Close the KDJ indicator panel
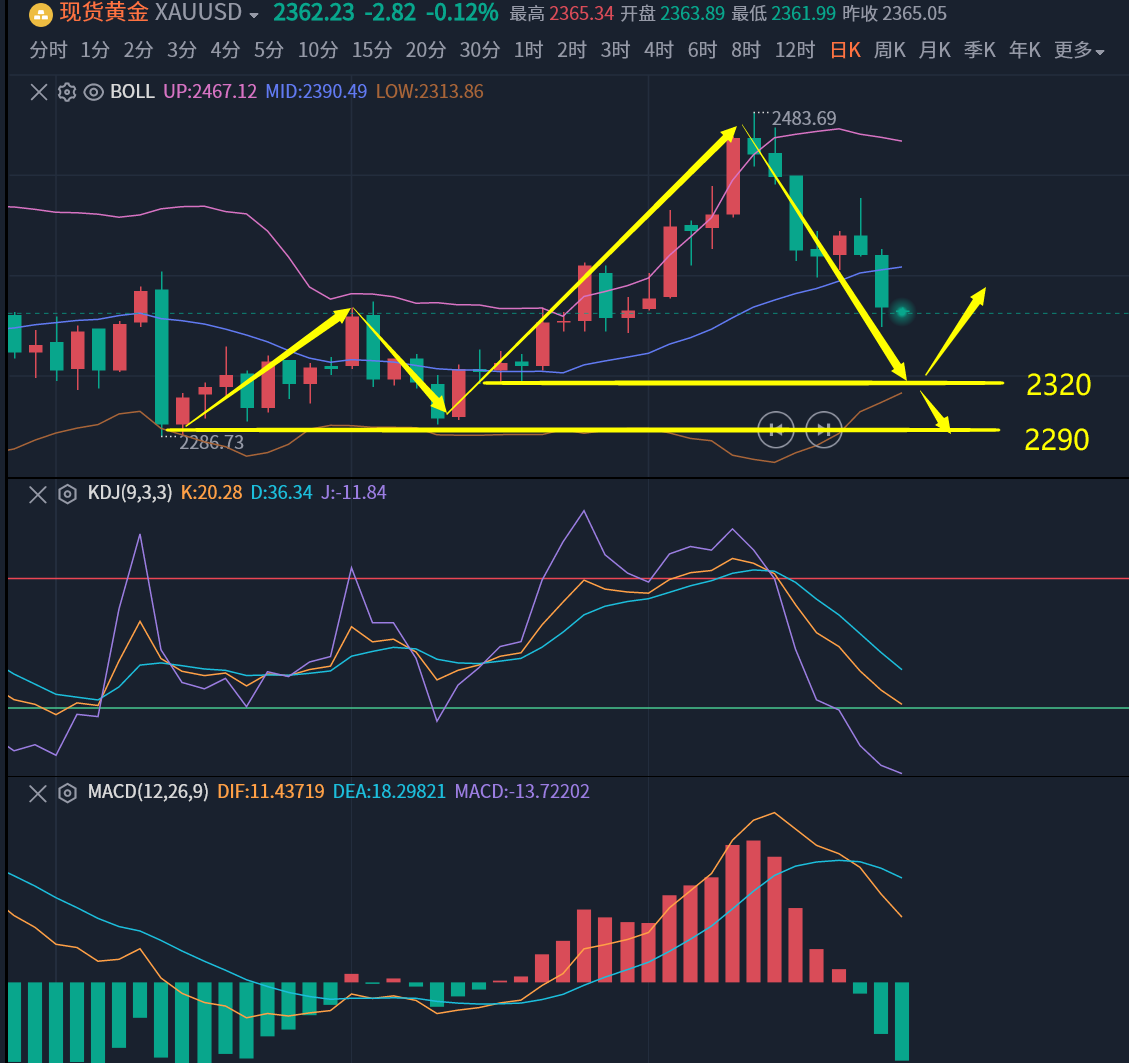The height and width of the screenshot is (1063, 1129). 38,494
